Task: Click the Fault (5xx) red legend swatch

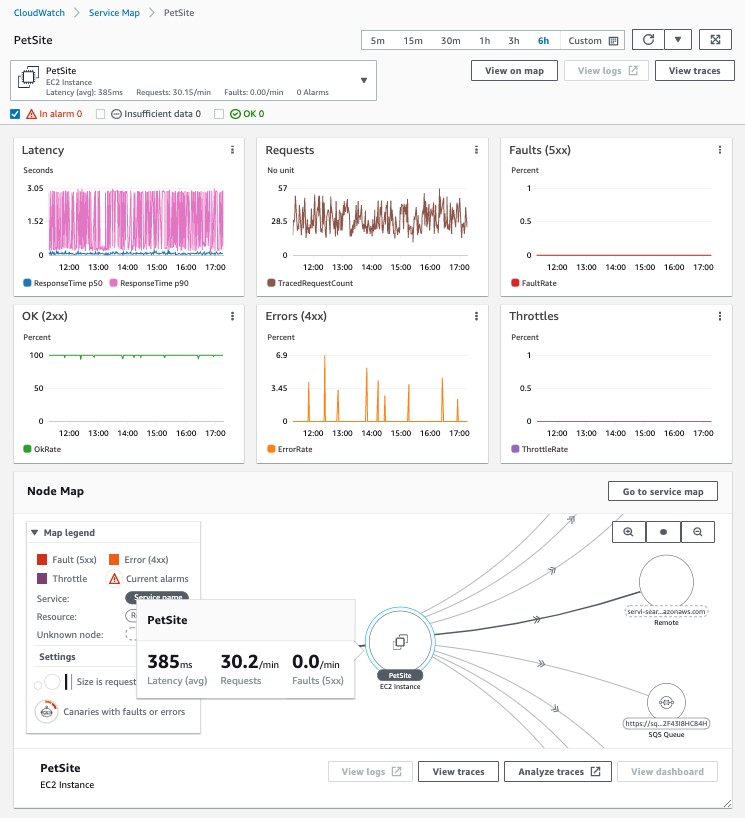Action: tap(42, 559)
